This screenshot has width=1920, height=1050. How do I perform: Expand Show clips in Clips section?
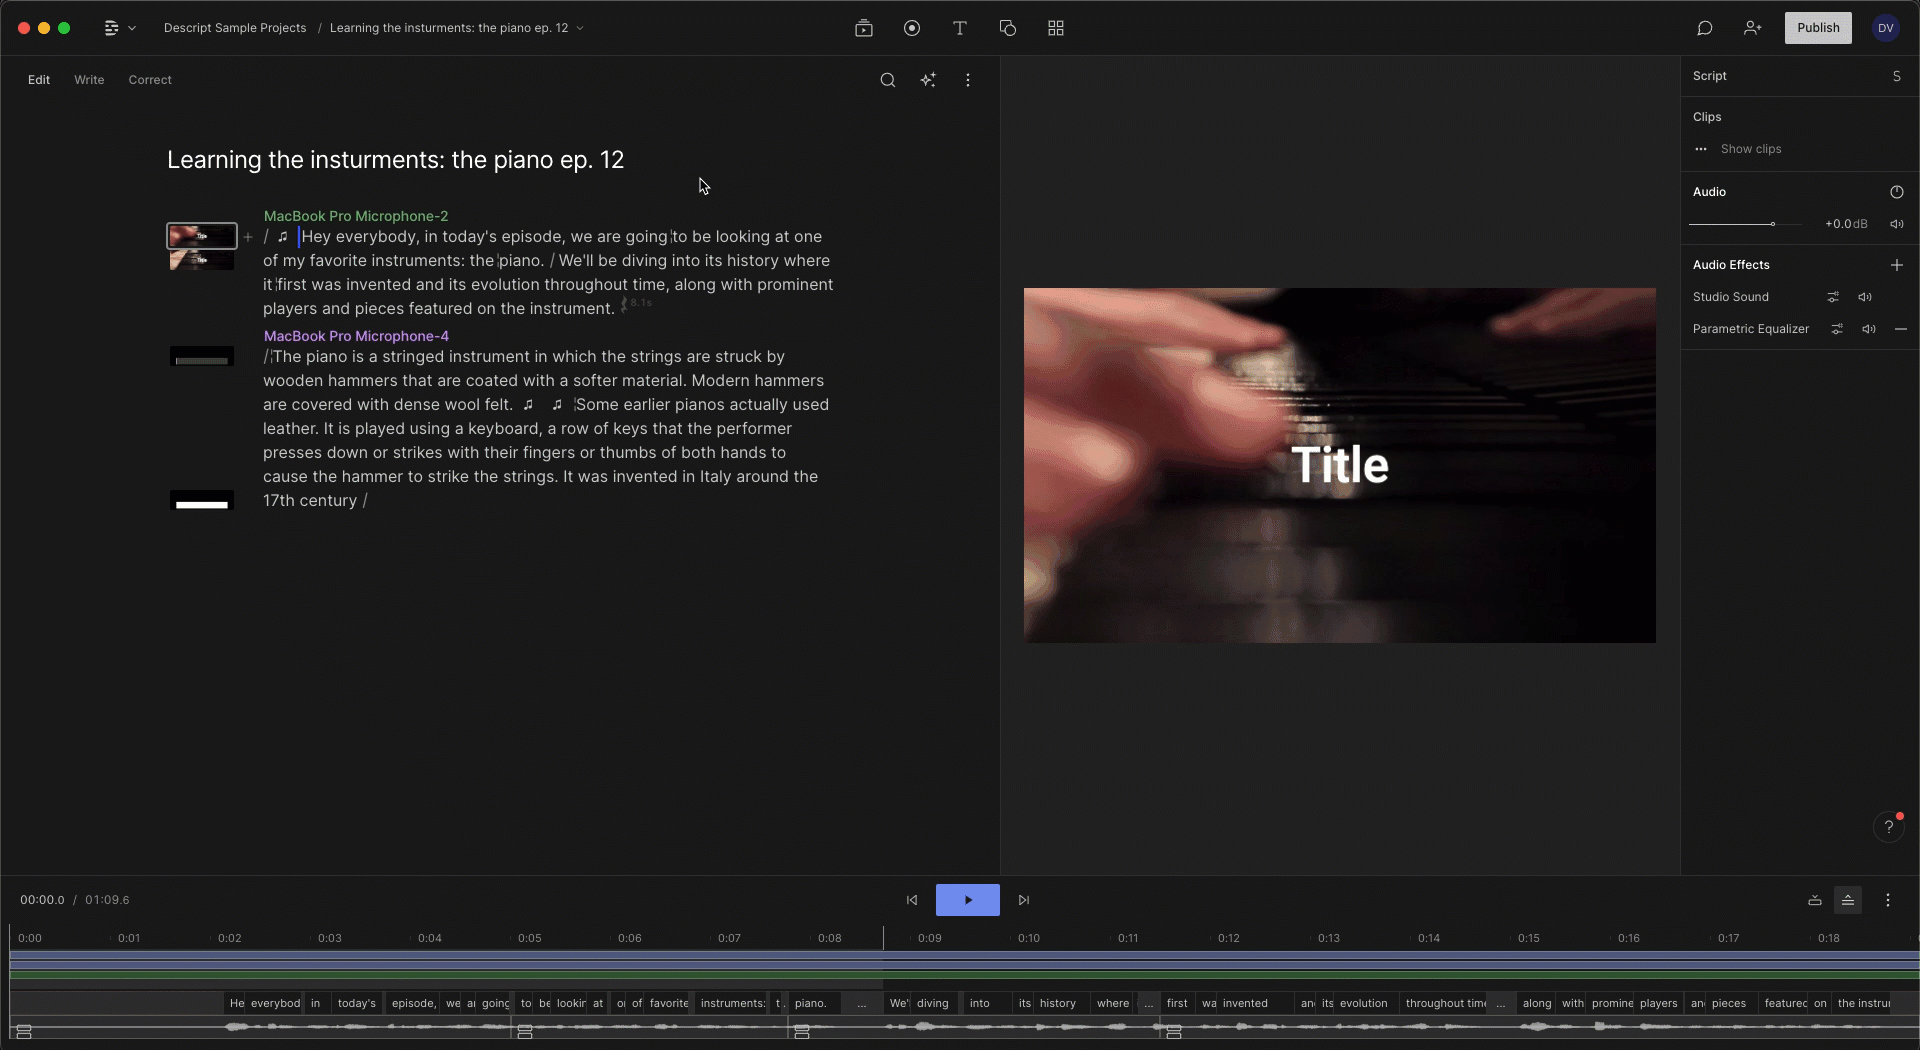point(1750,149)
